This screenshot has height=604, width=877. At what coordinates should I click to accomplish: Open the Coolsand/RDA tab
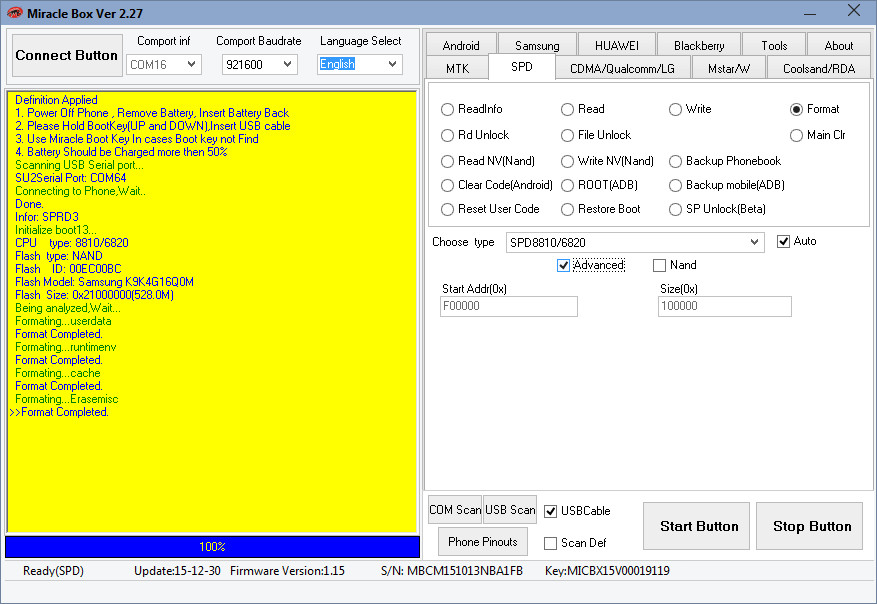pyautogui.click(x=819, y=68)
